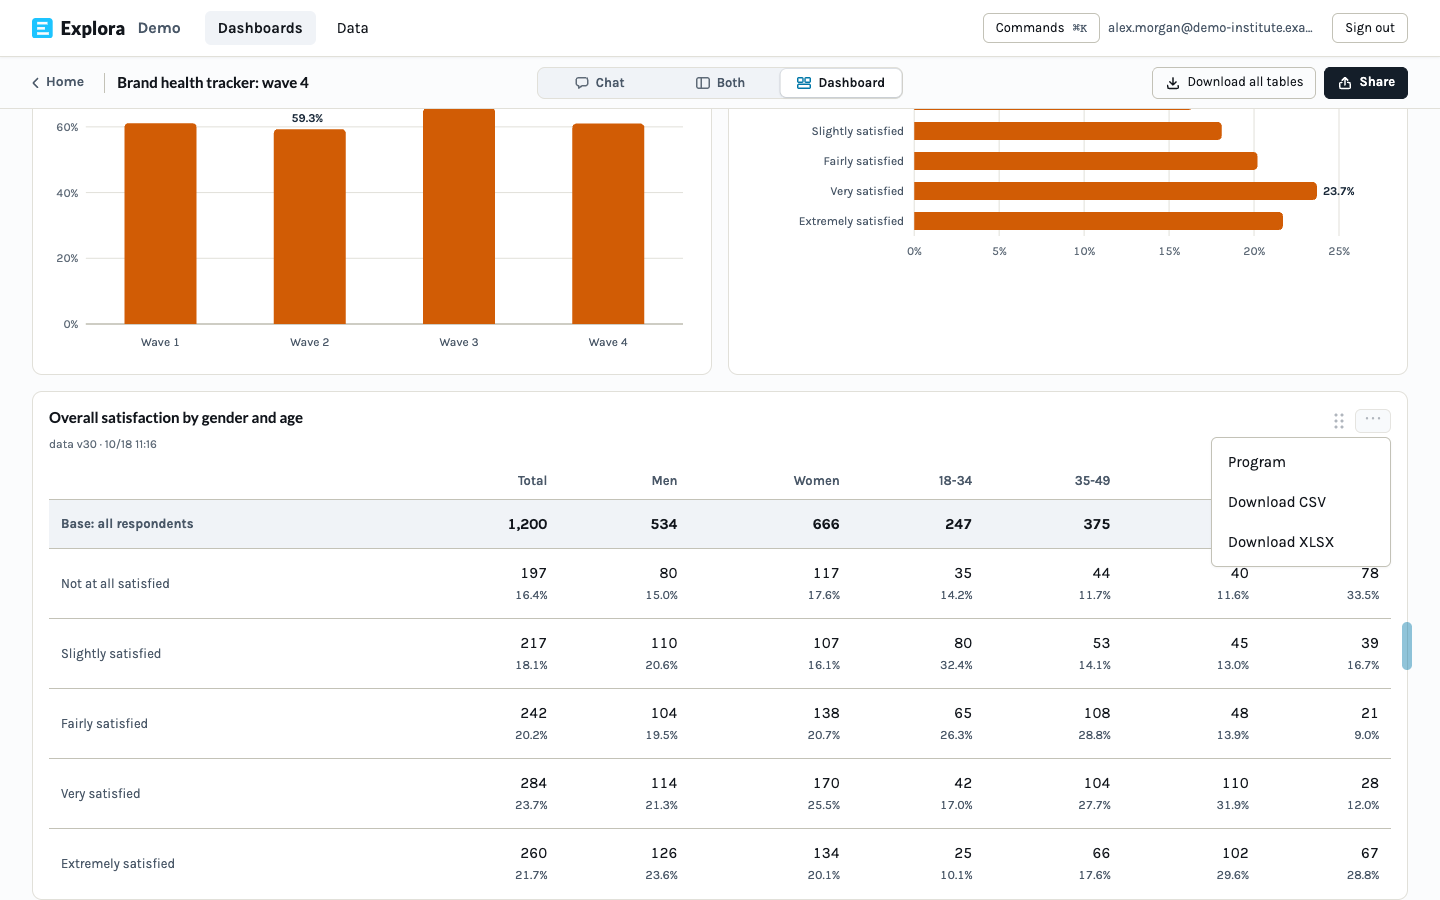
Task: Click the Very satisfied horizontal bar
Action: pos(1115,191)
